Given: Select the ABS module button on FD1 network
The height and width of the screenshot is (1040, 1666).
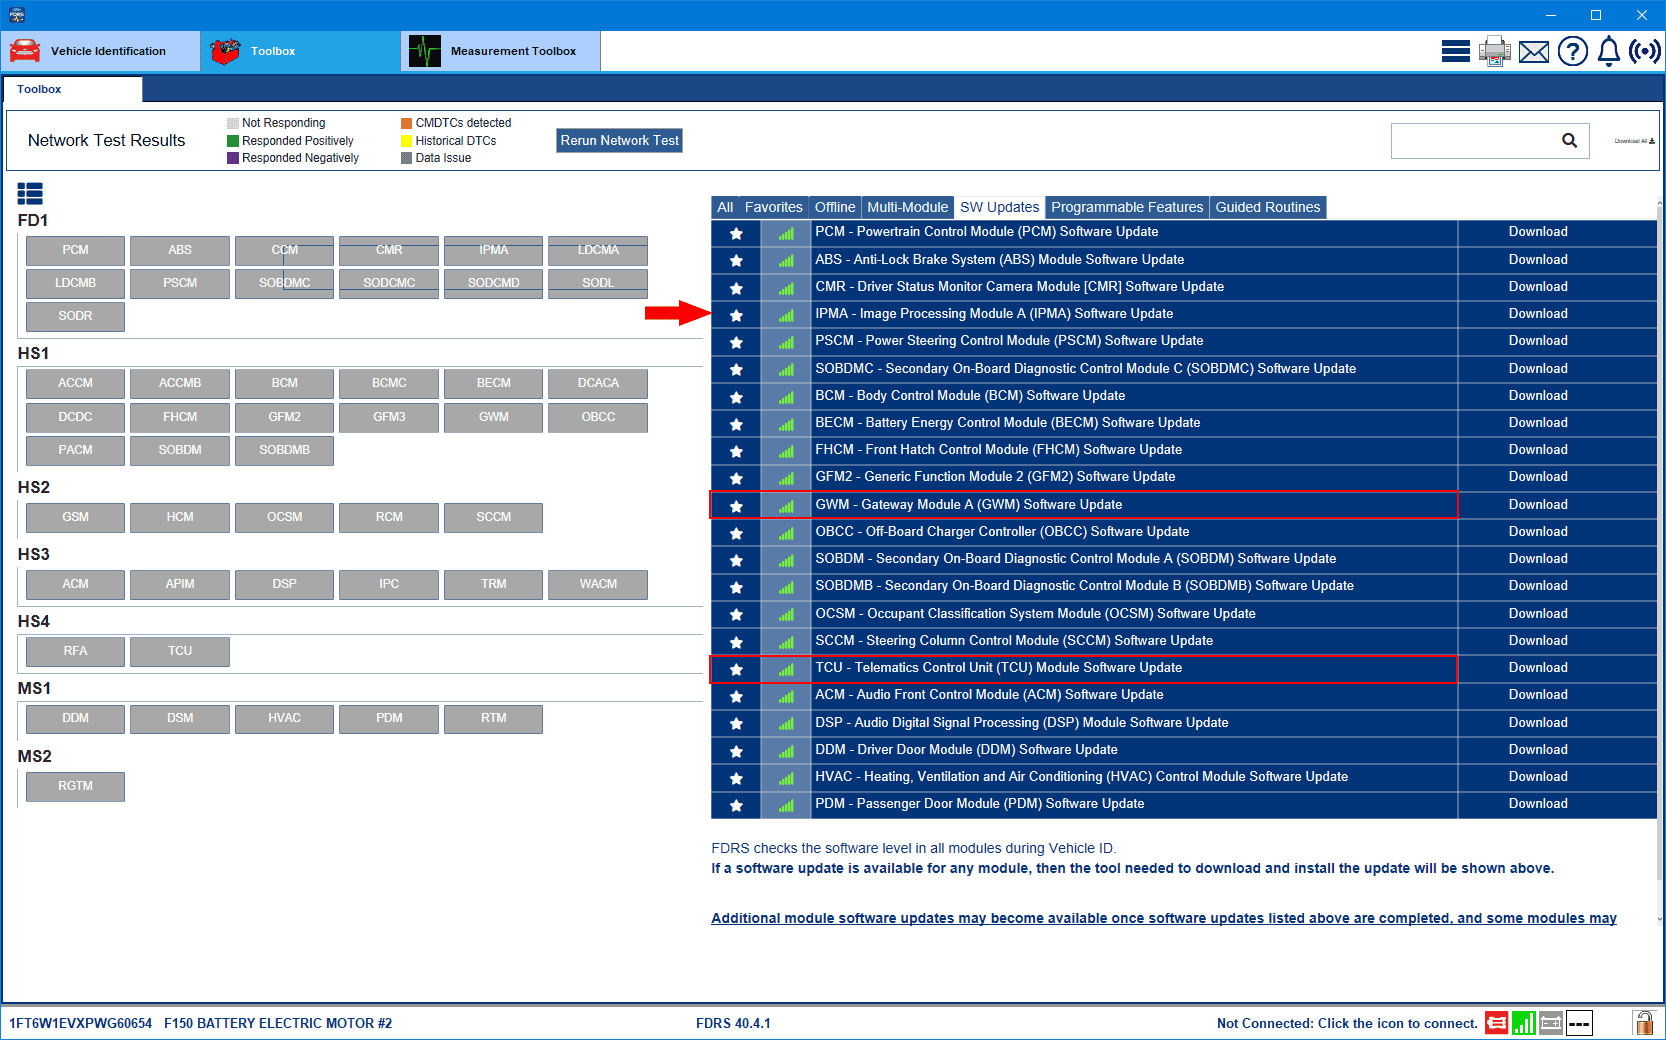Looking at the screenshot, I should (180, 250).
